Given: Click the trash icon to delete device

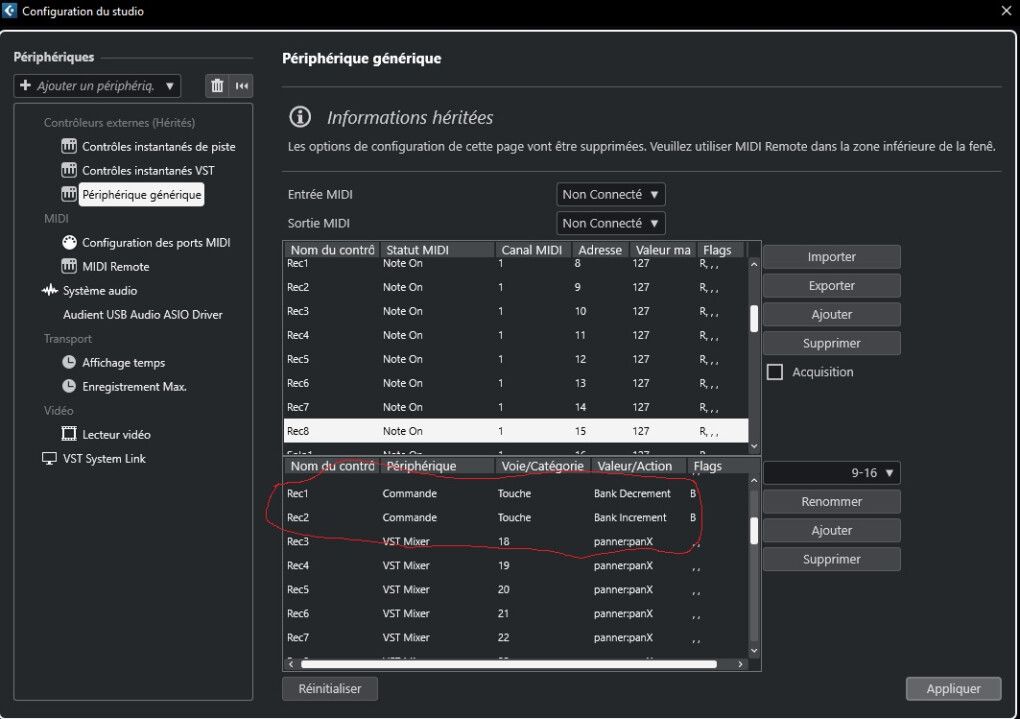Looking at the screenshot, I should pyautogui.click(x=217, y=86).
